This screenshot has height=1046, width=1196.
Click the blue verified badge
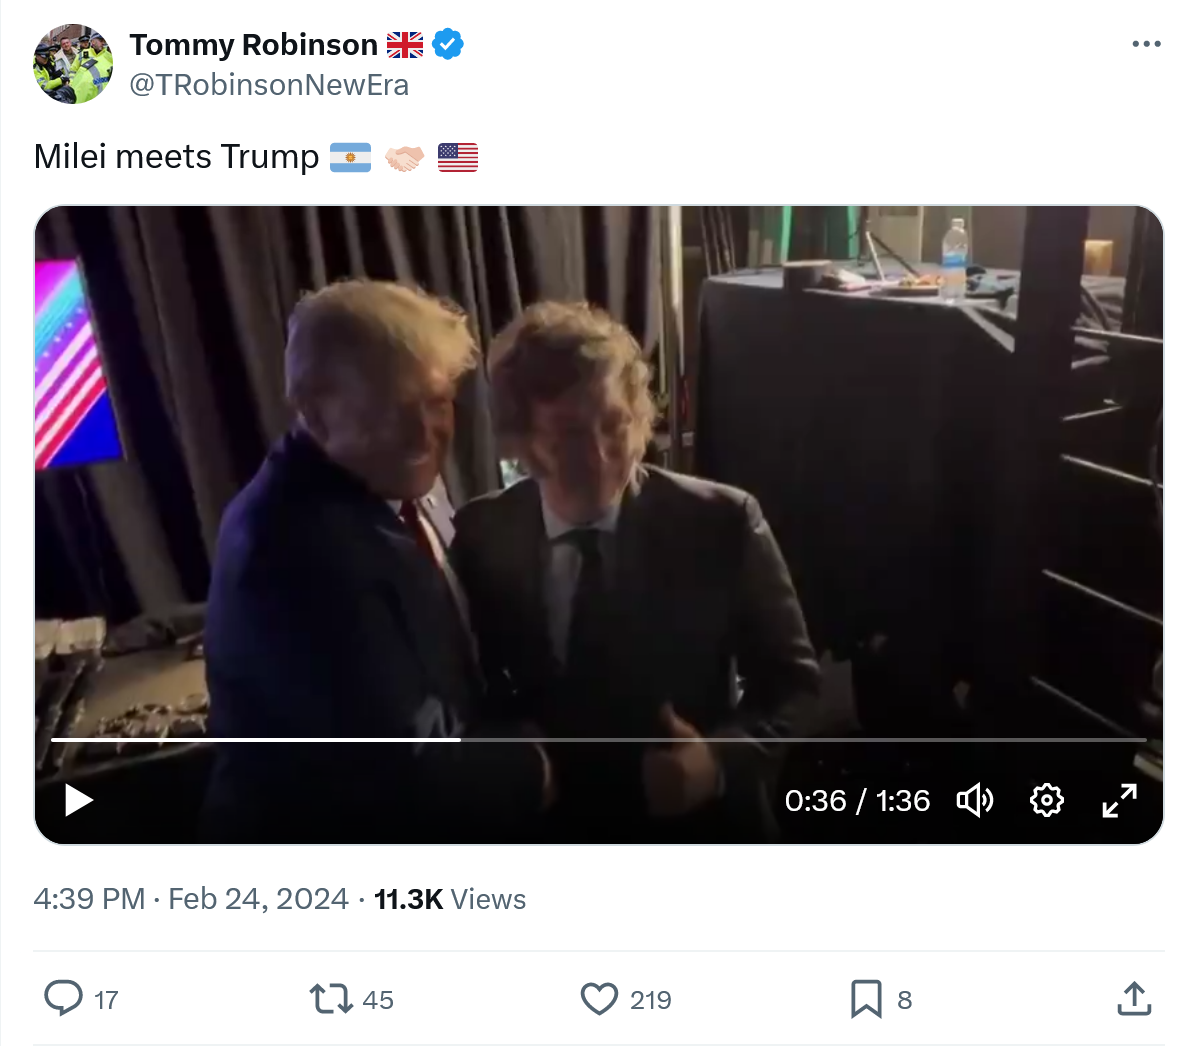[448, 45]
